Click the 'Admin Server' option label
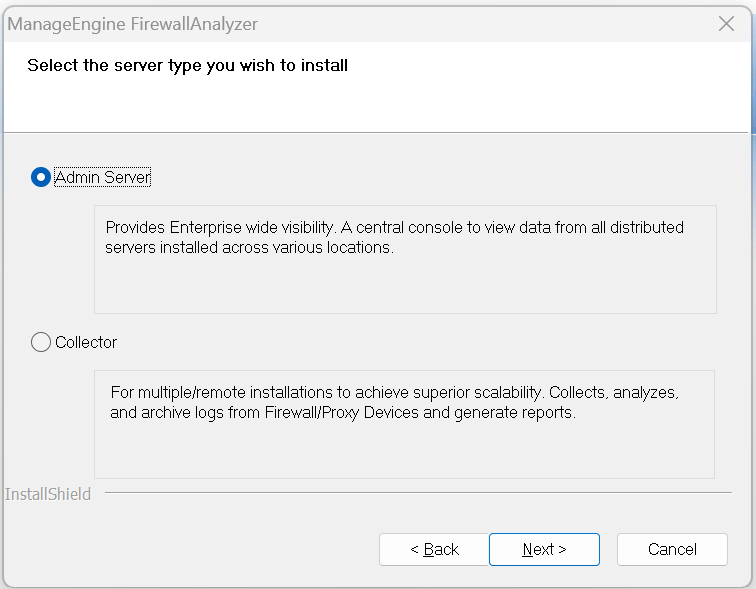 click(102, 177)
